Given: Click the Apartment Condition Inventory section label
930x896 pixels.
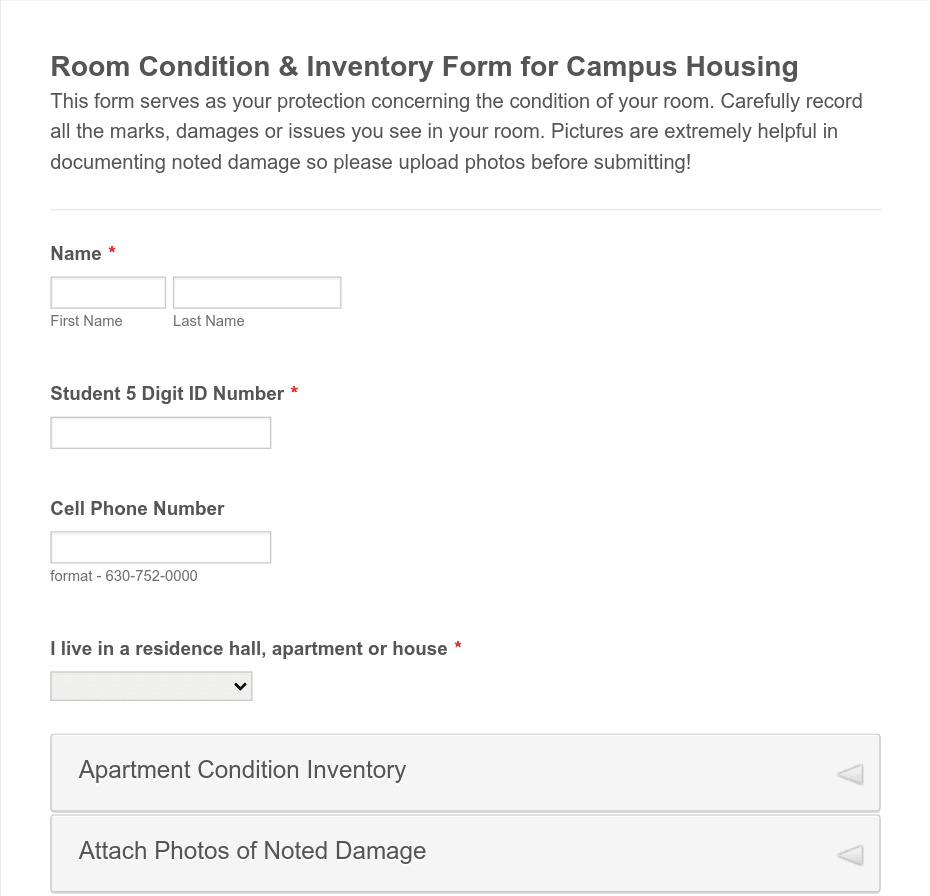Looking at the screenshot, I should (242, 770).
